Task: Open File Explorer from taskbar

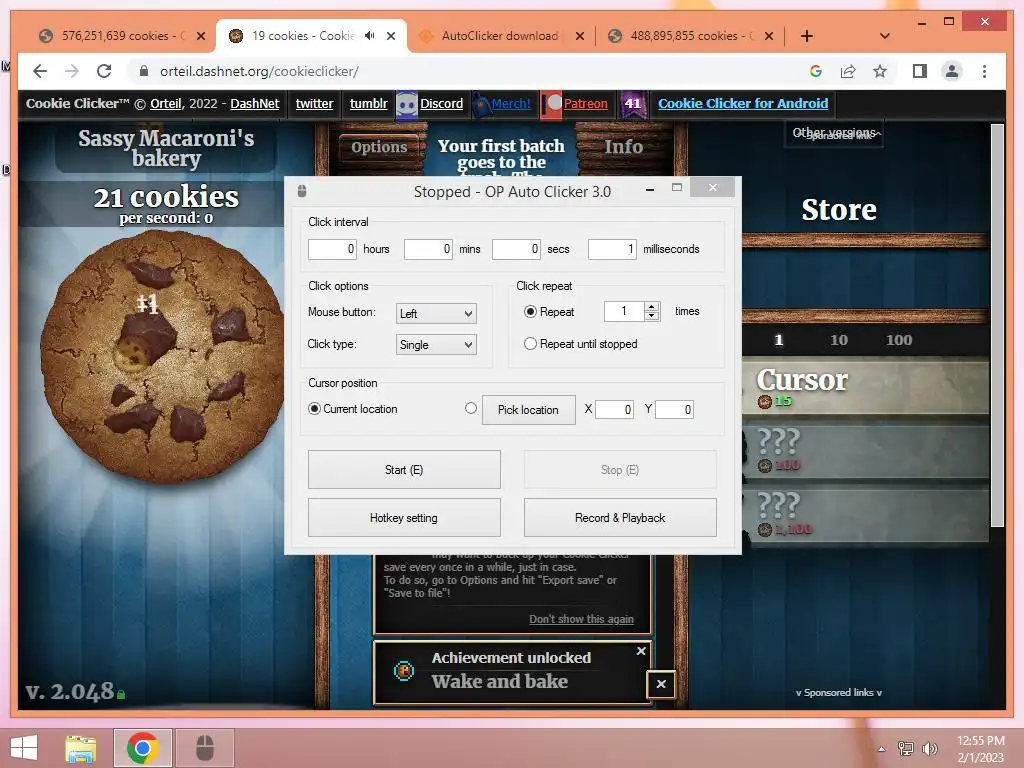Action: 80,748
